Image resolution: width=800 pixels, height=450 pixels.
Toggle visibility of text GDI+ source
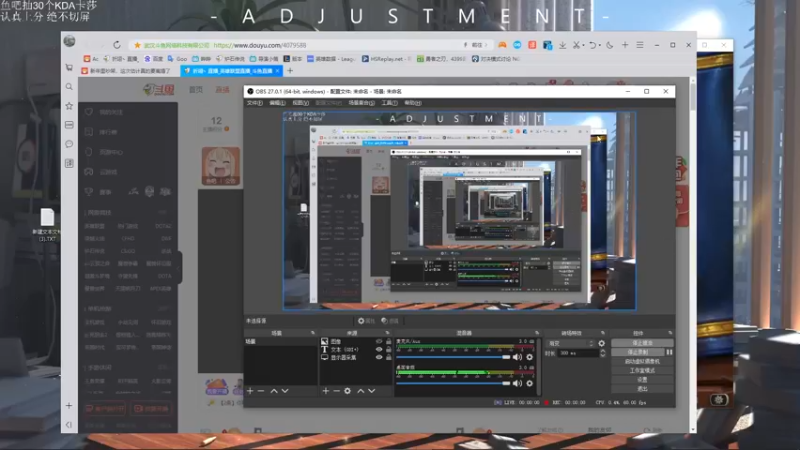coord(379,349)
